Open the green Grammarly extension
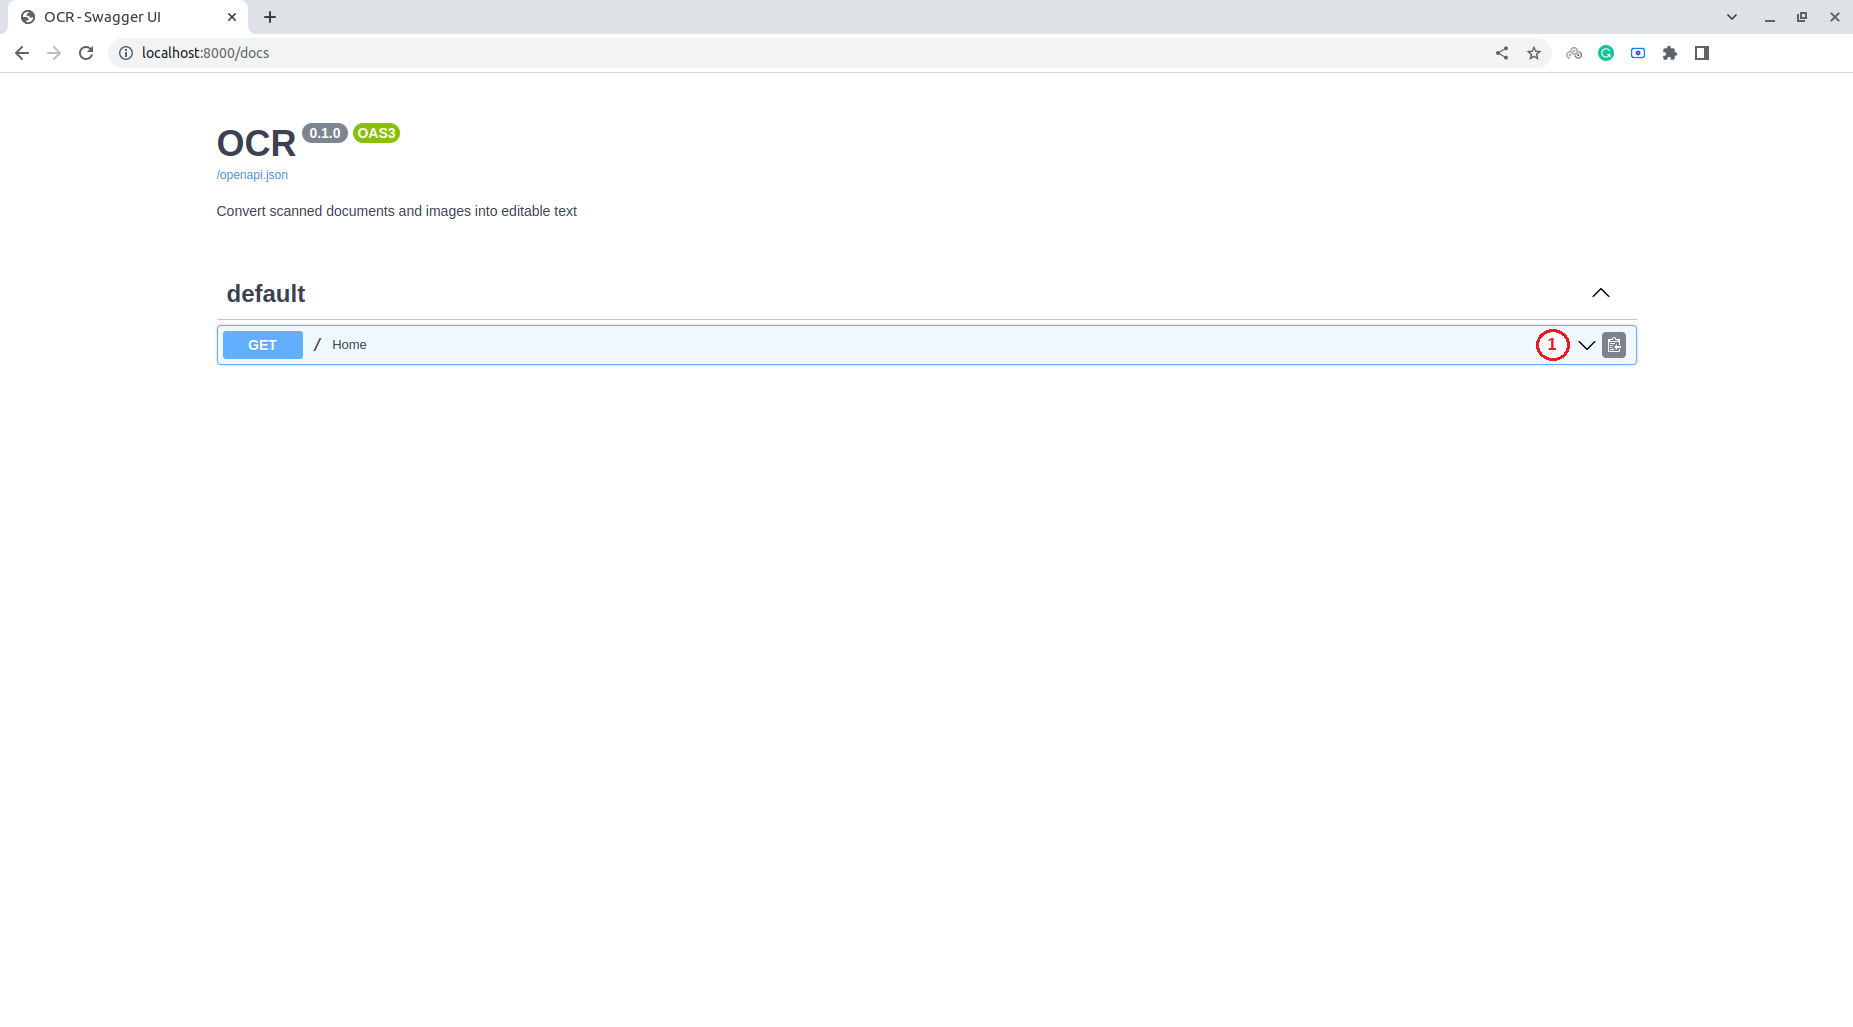This screenshot has height=1027, width=1853. [1606, 53]
